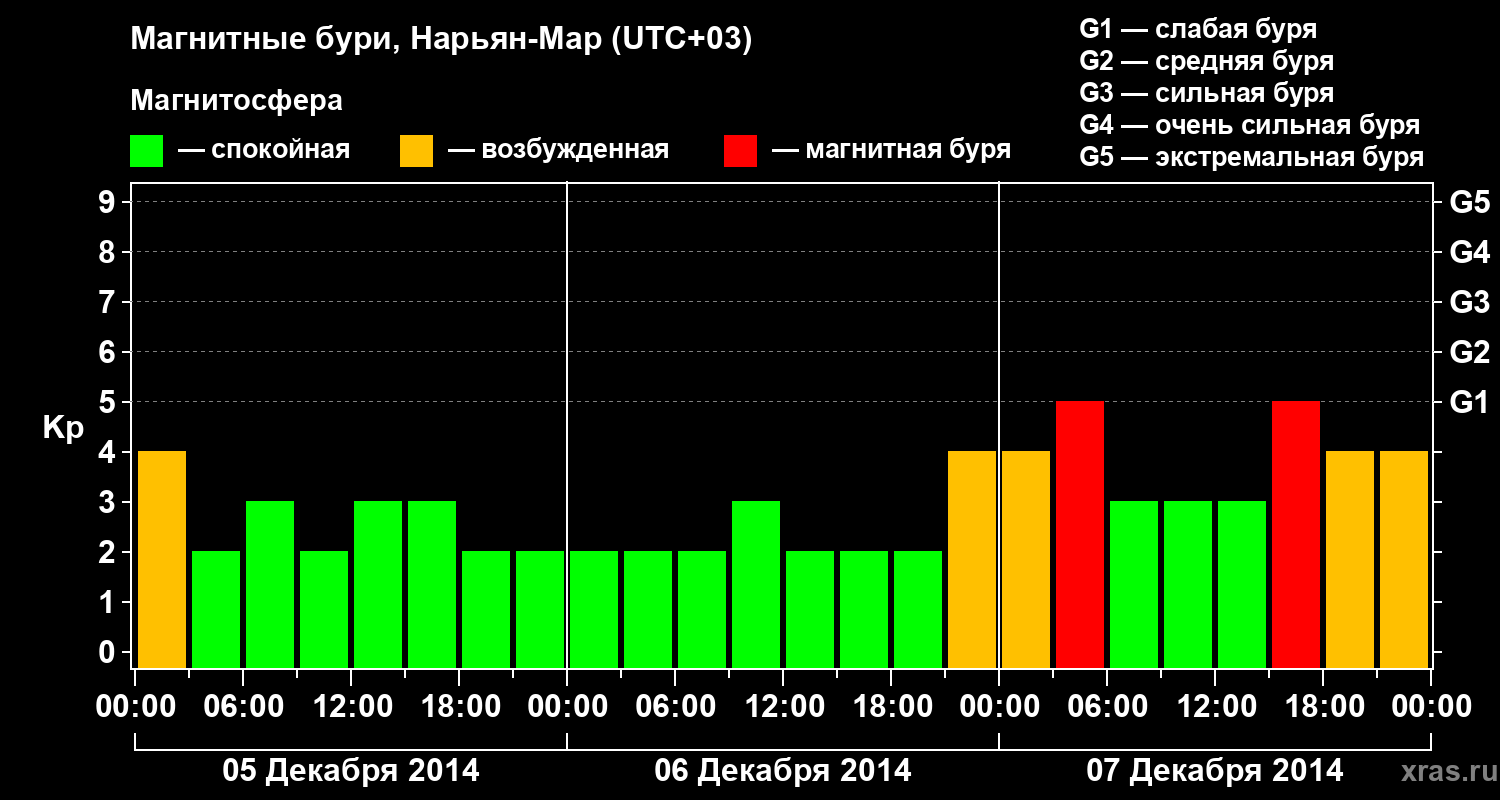Click the green 'спокойная' legend swatch
Screen dimensions: 1500x800
147,151
